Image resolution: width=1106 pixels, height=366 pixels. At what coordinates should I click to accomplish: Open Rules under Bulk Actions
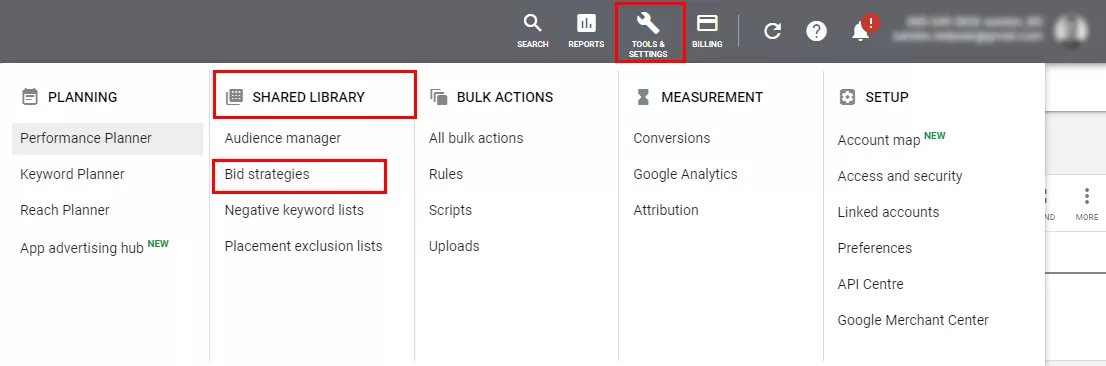pyautogui.click(x=446, y=174)
